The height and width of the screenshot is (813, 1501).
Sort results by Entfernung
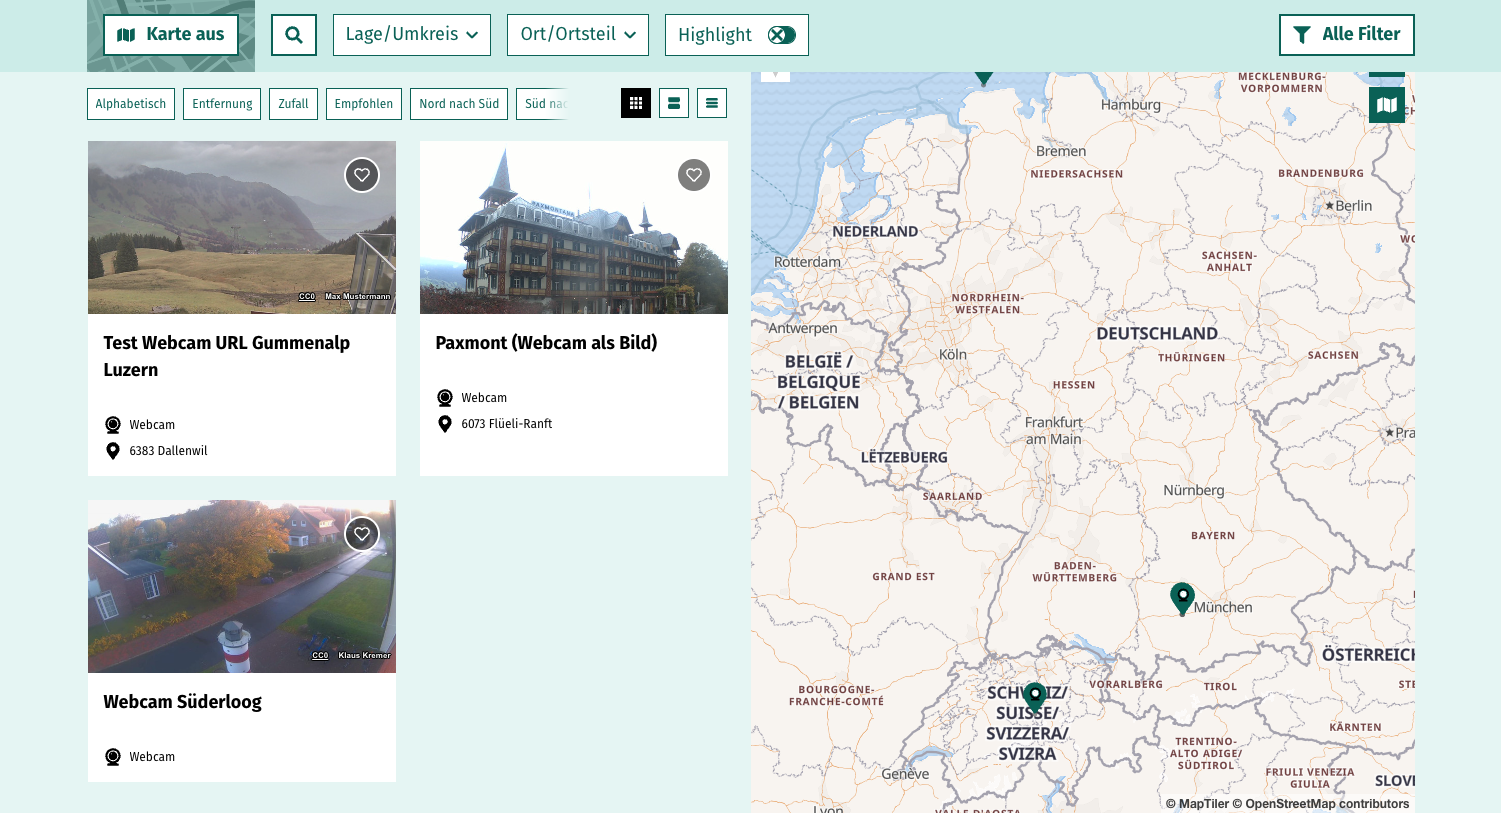[x=222, y=104]
